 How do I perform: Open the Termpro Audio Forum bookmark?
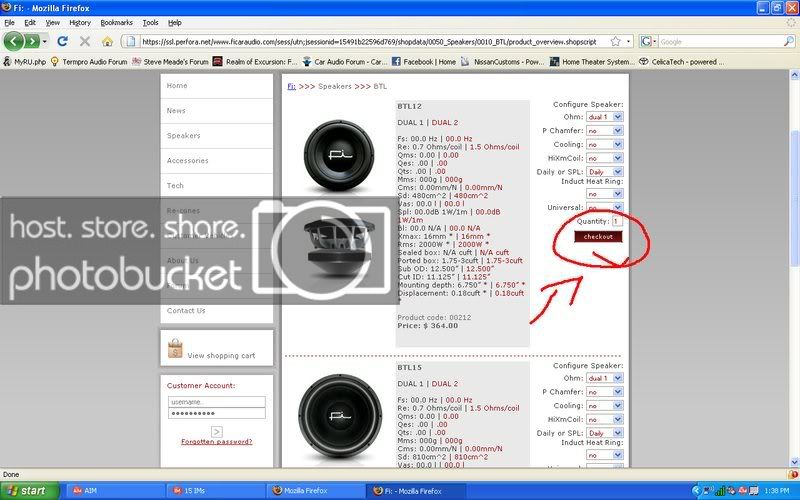pos(89,62)
